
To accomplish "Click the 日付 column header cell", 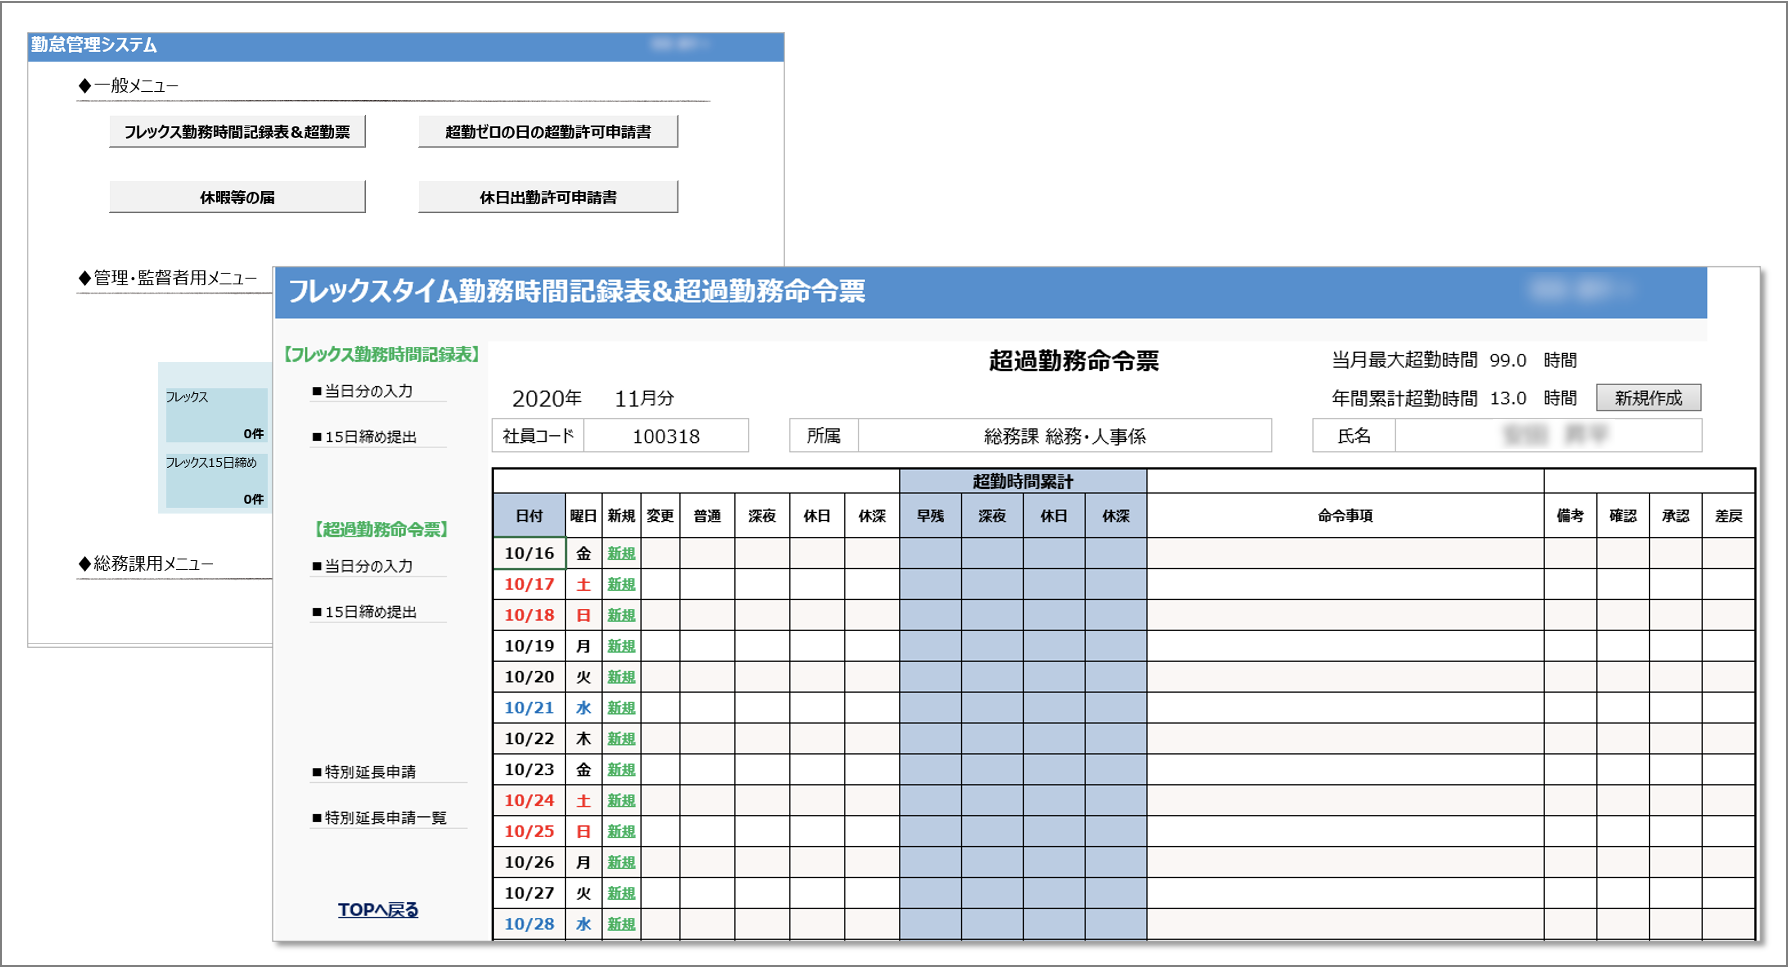I will (529, 515).
